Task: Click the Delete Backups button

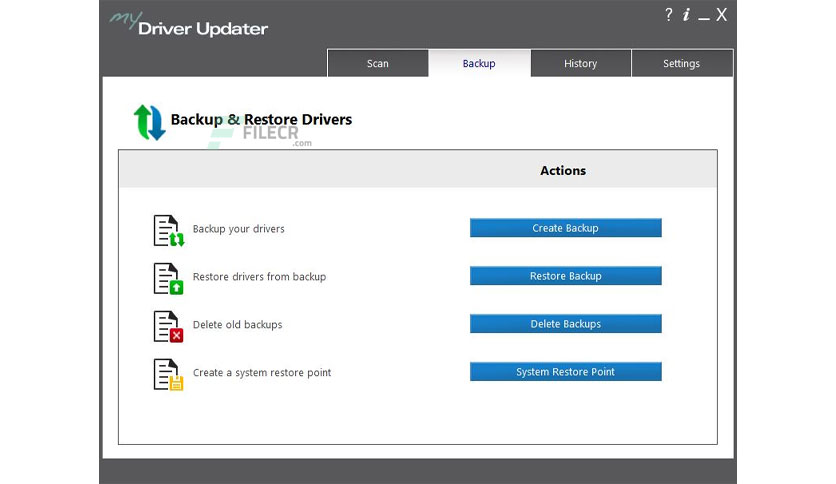Action: point(566,324)
